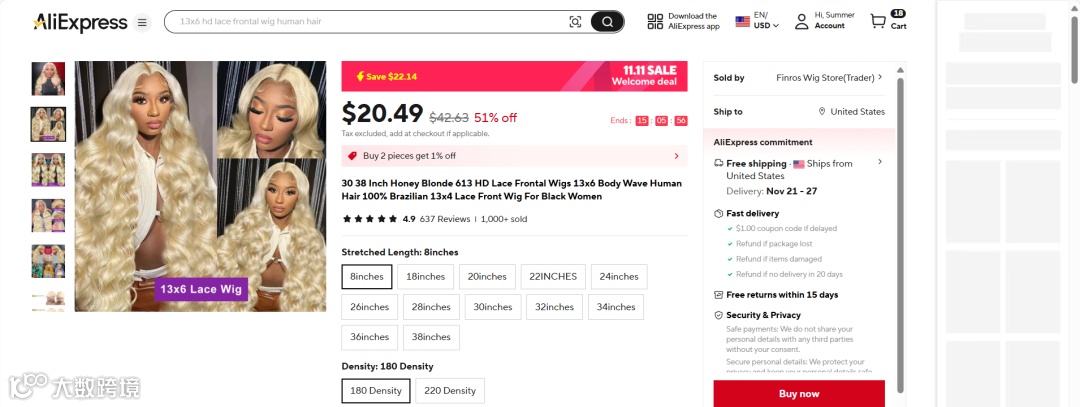The width and height of the screenshot is (1080, 407).
Task: Open the hamburger categories menu
Action: coord(142,22)
